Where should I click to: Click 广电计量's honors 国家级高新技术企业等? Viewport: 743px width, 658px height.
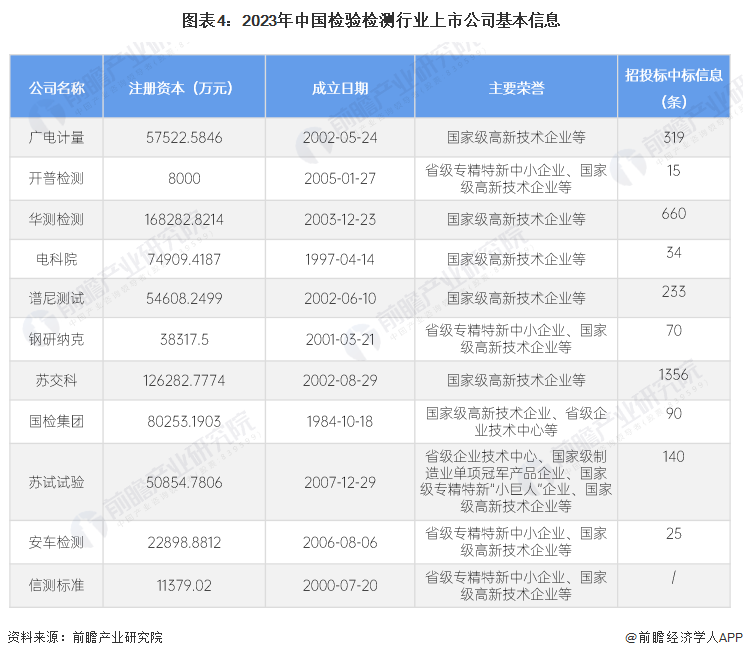click(516, 137)
